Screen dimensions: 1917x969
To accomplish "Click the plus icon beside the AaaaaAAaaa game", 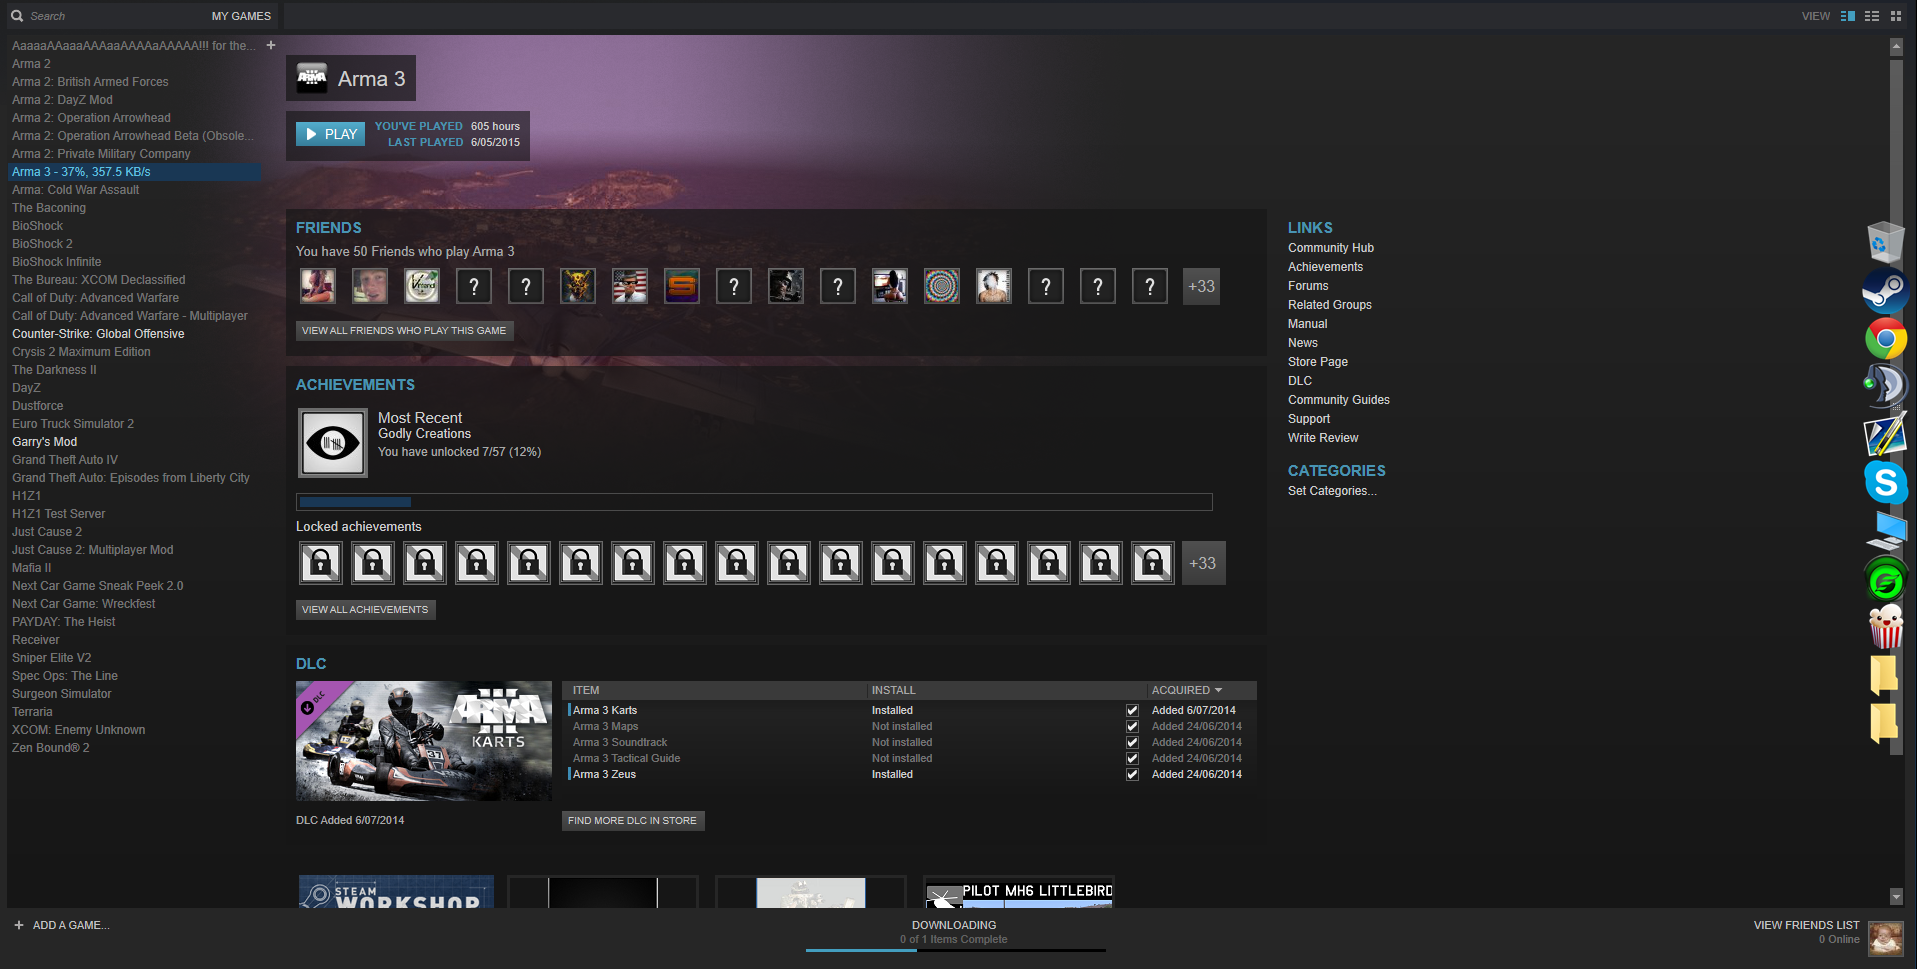I will tap(271, 45).
